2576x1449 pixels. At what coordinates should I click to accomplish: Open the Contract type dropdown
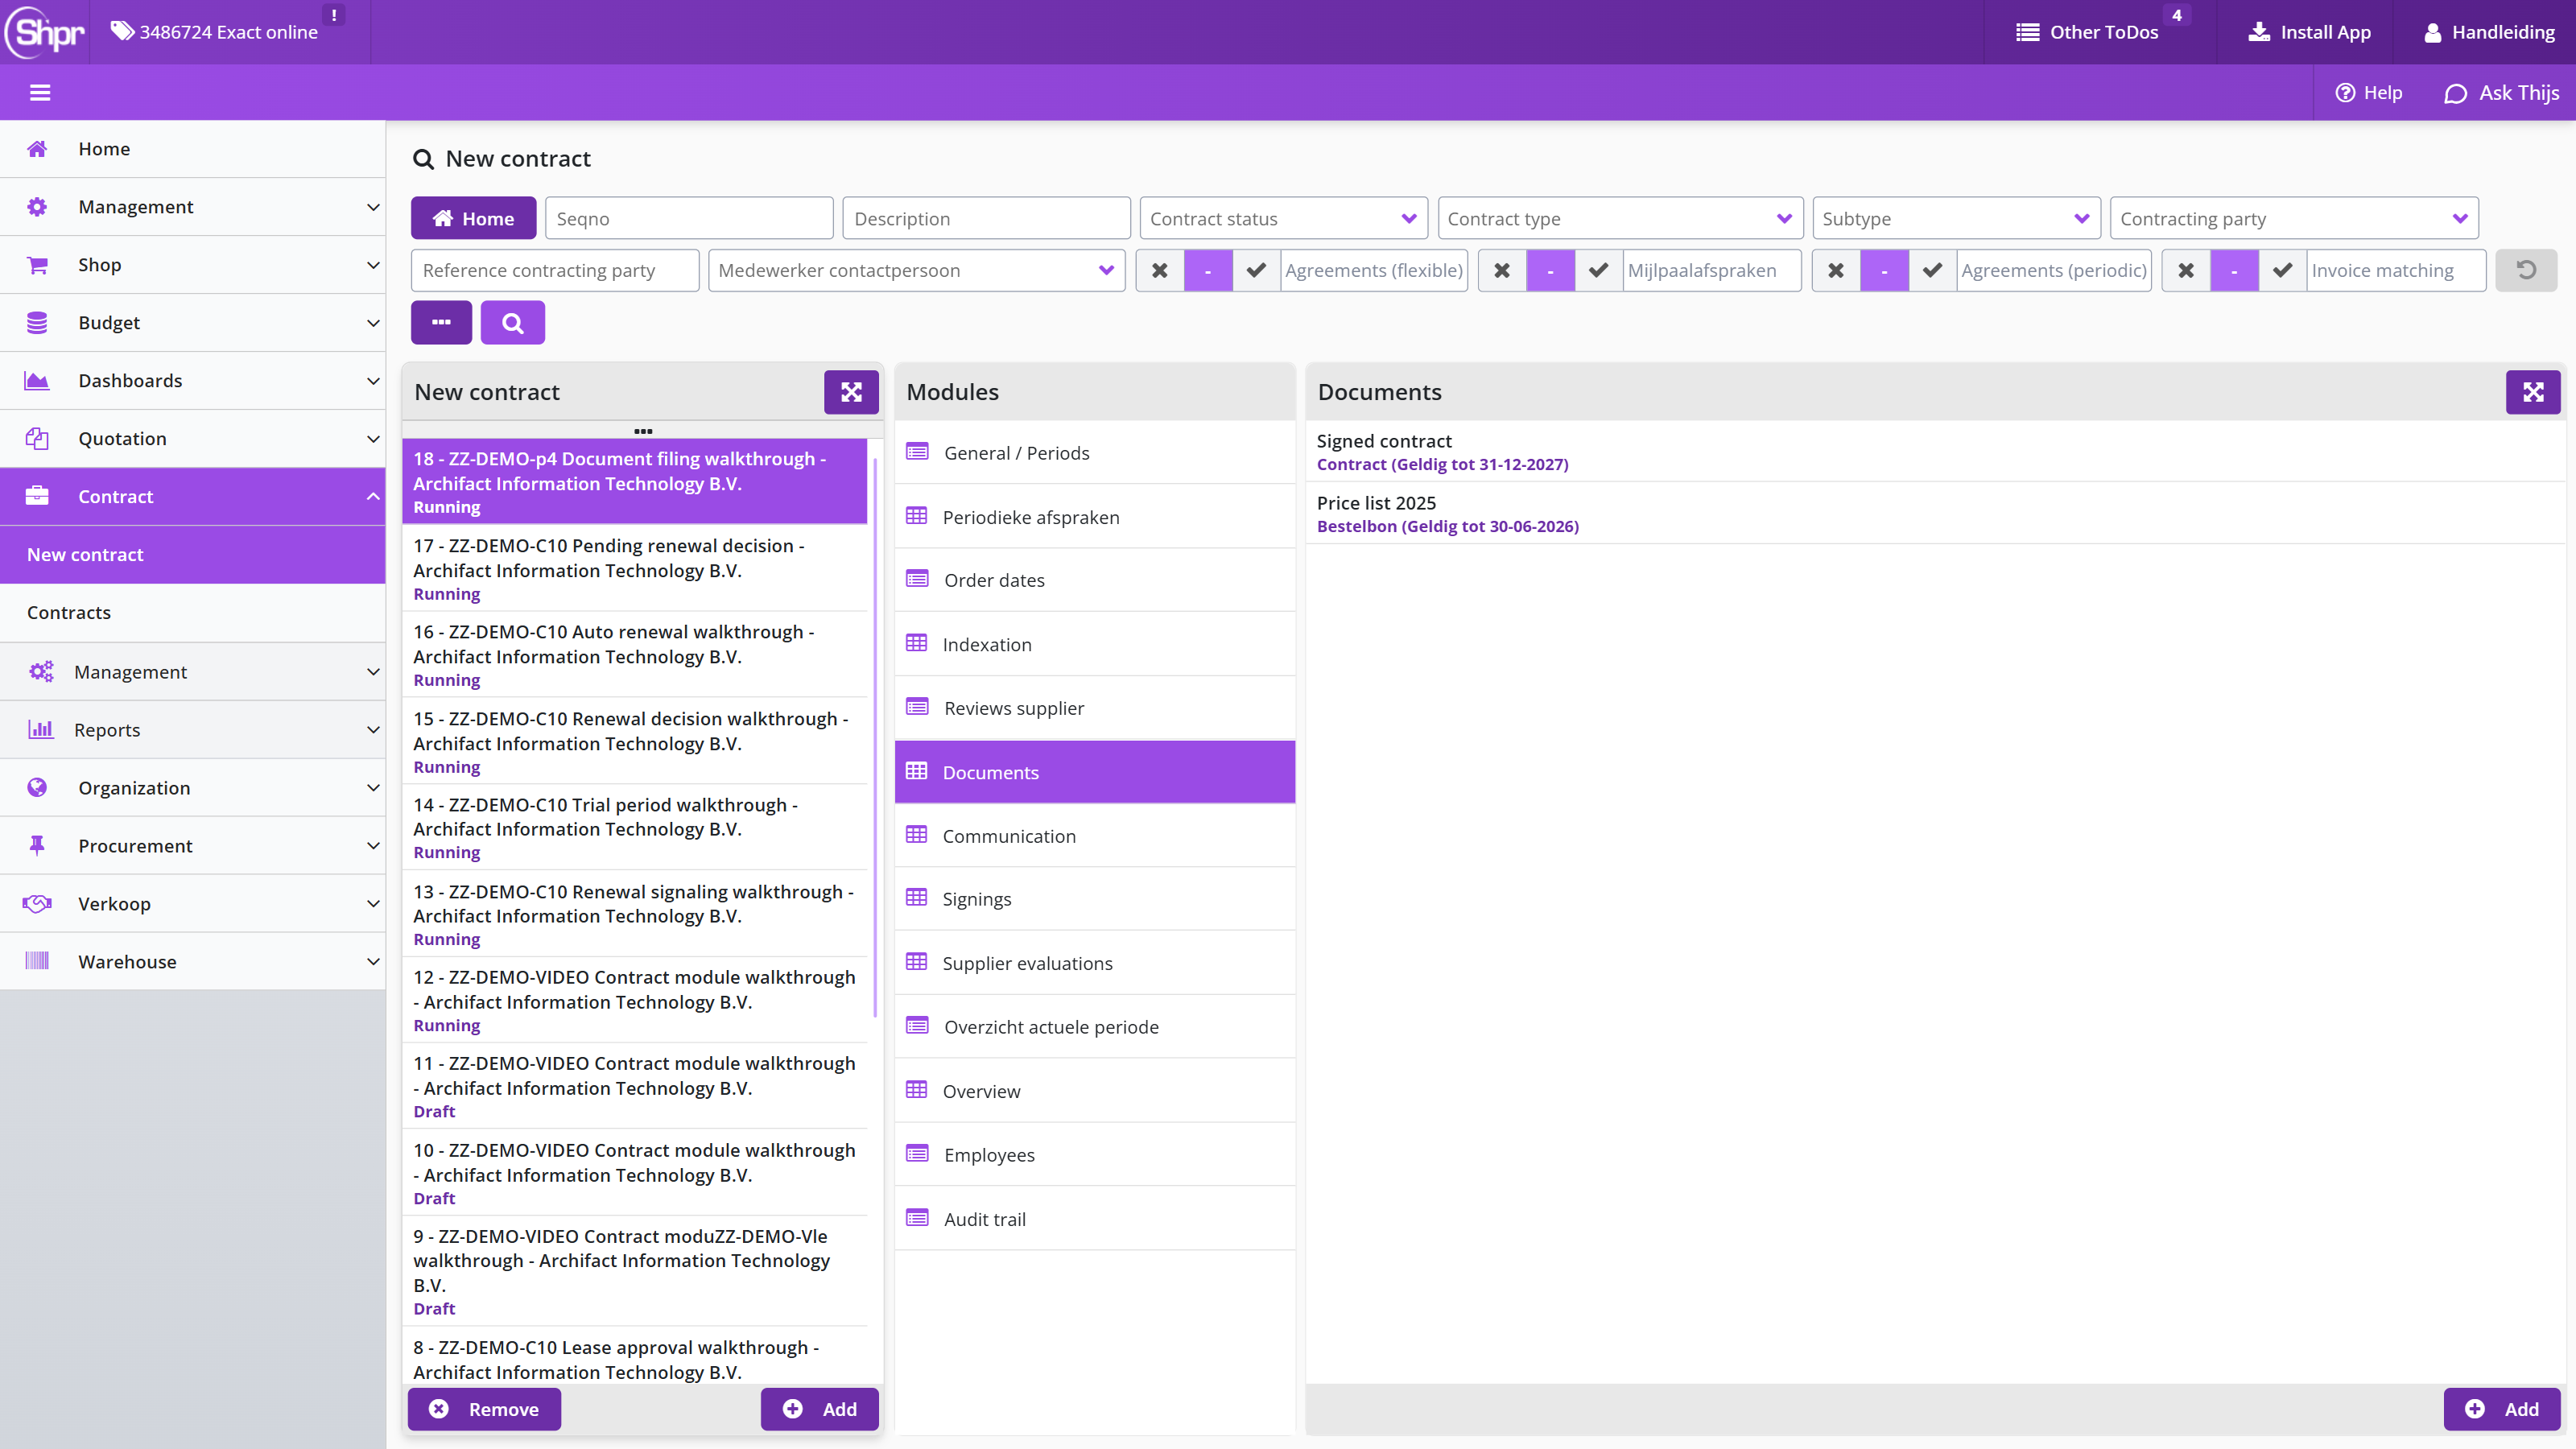pyautogui.click(x=1620, y=218)
